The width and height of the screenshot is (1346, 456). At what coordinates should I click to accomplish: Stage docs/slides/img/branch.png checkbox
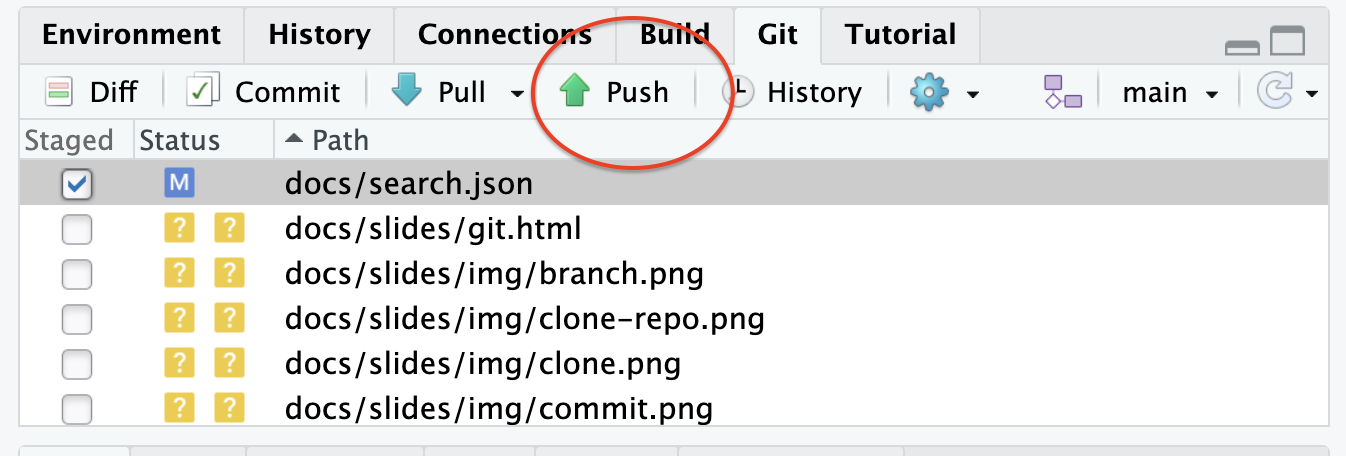(77, 275)
